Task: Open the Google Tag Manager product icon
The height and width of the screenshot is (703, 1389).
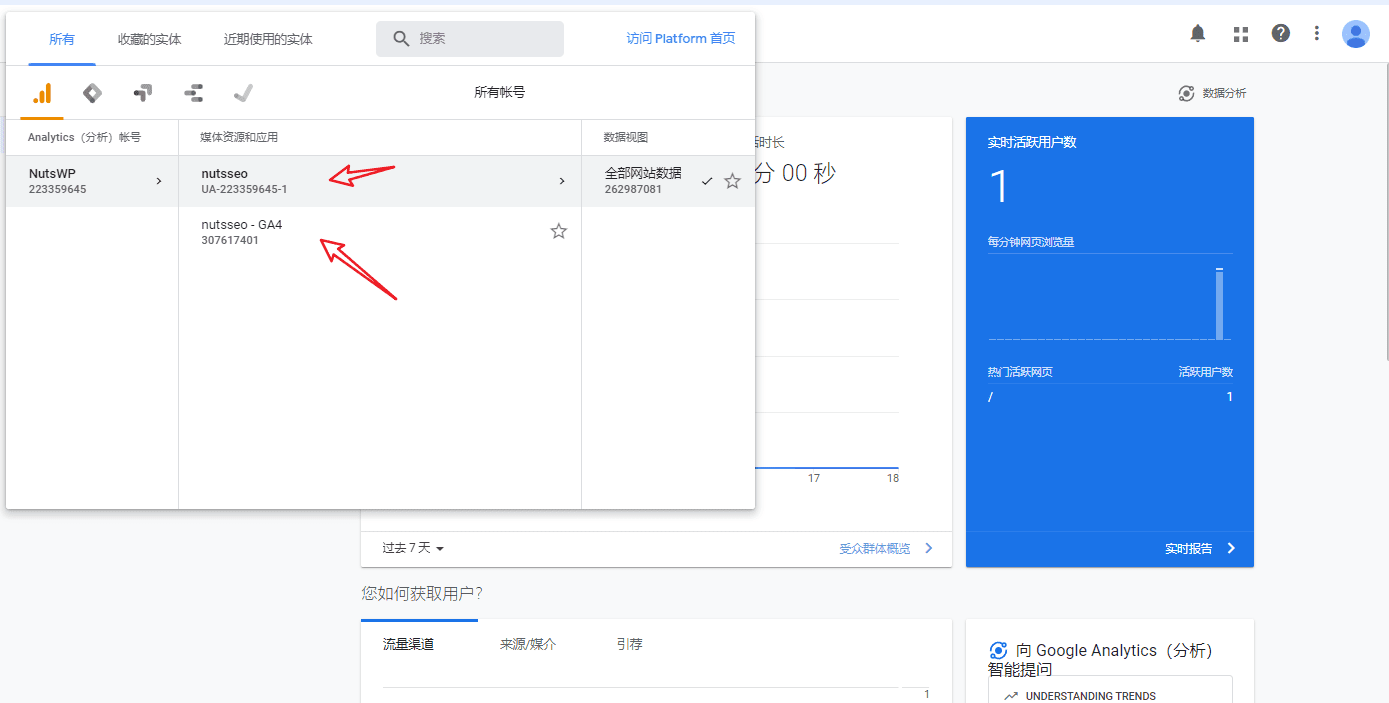Action: (92, 93)
